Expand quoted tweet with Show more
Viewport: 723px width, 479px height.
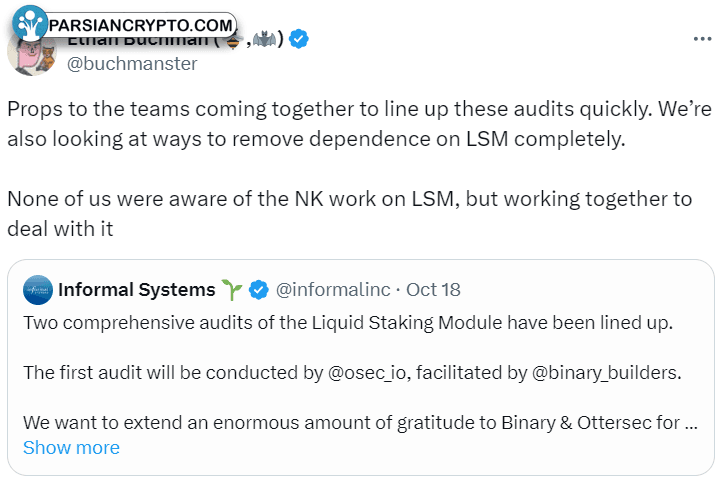click(71, 447)
